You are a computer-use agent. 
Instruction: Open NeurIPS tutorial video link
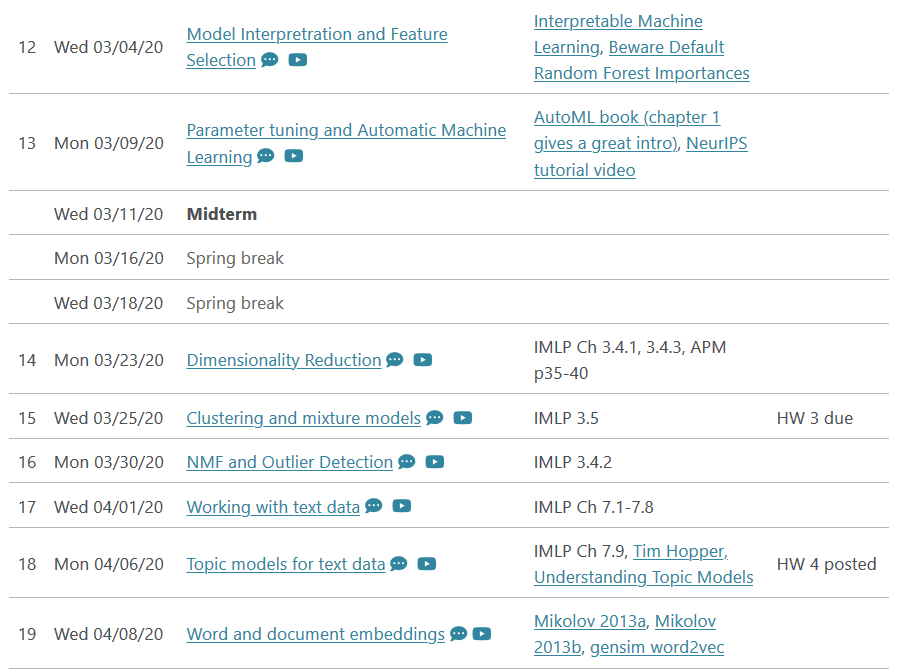716,144
